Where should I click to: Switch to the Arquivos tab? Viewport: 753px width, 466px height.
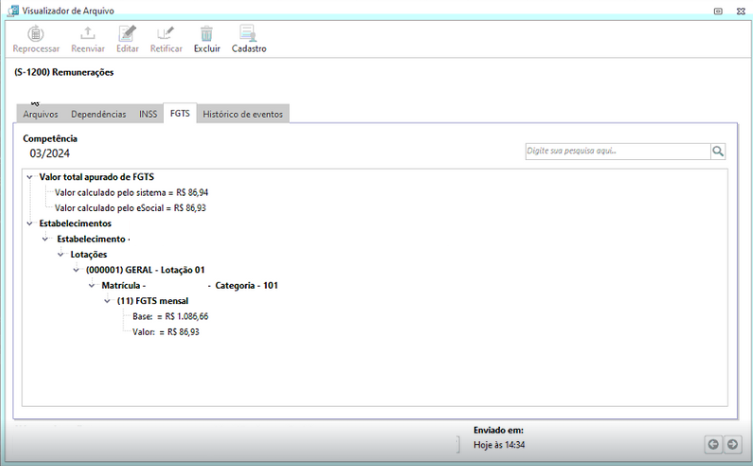point(40,114)
